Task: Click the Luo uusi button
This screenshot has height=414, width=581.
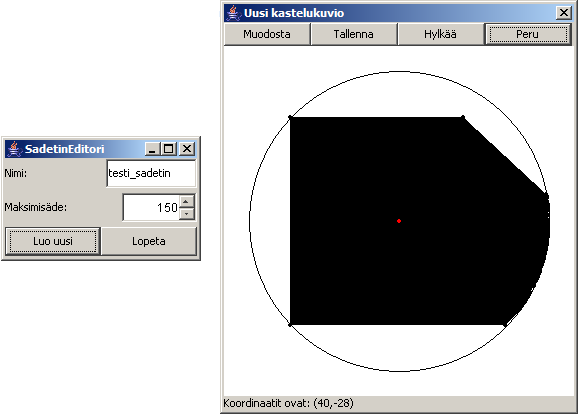Action: (53, 241)
